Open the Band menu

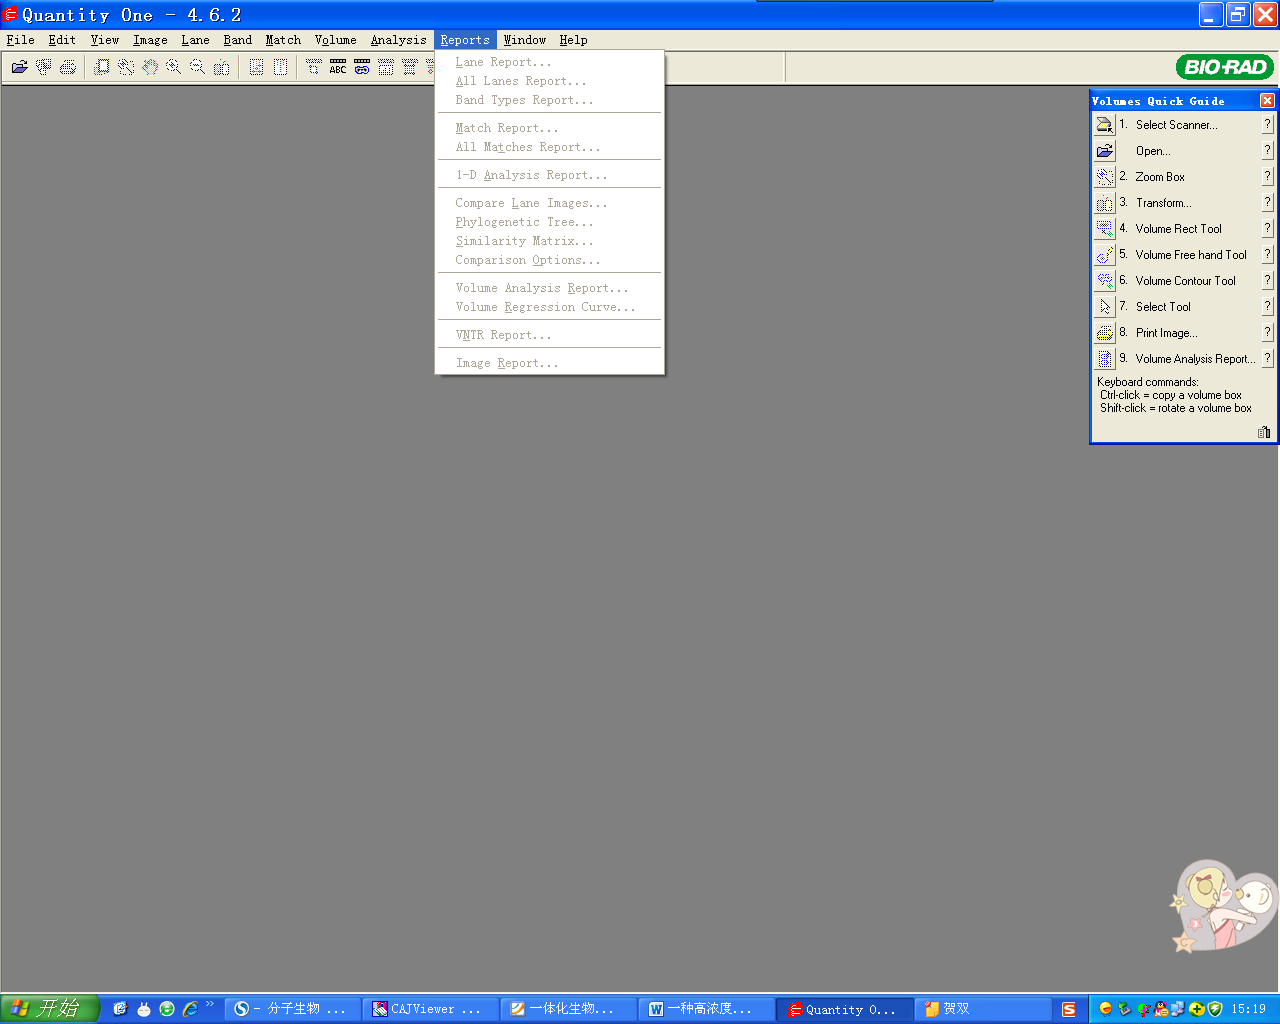pyautogui.click(x=238, y=40)
